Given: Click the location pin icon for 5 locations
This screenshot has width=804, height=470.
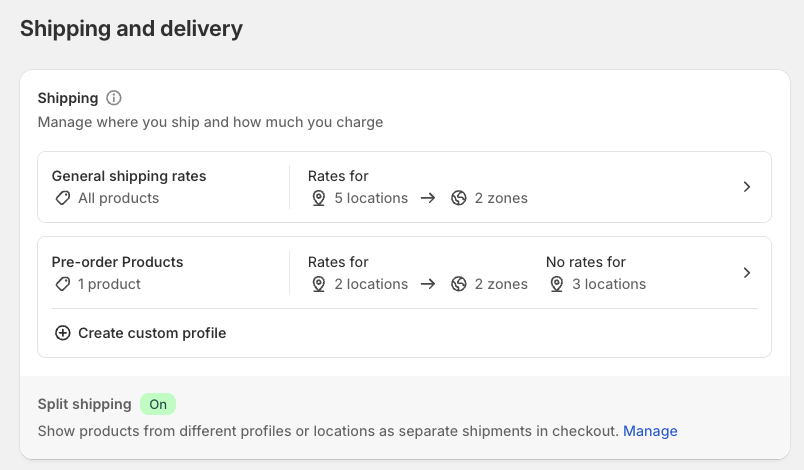Looking at the screenshot, I should pyautogui.click(x=318, y=198).
